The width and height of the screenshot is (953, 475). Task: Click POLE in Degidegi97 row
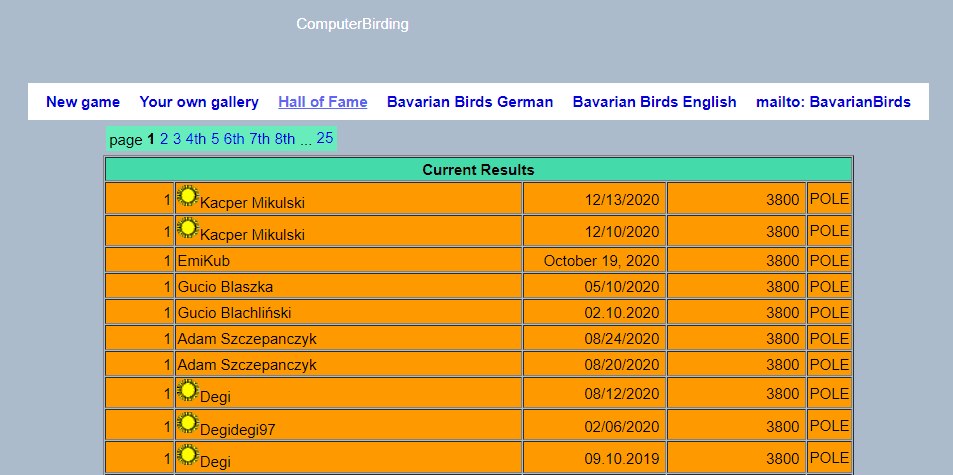click(x=830, y=425)
